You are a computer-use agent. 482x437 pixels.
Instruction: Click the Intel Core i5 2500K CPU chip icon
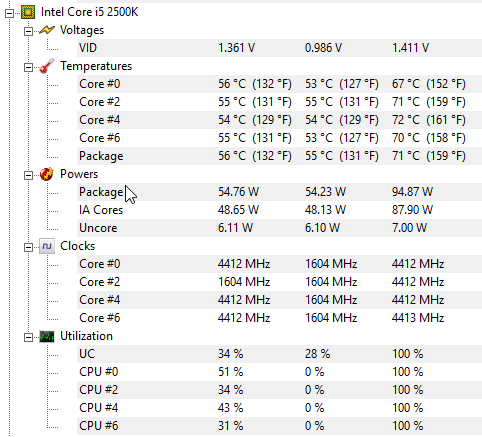click(28, 12)
